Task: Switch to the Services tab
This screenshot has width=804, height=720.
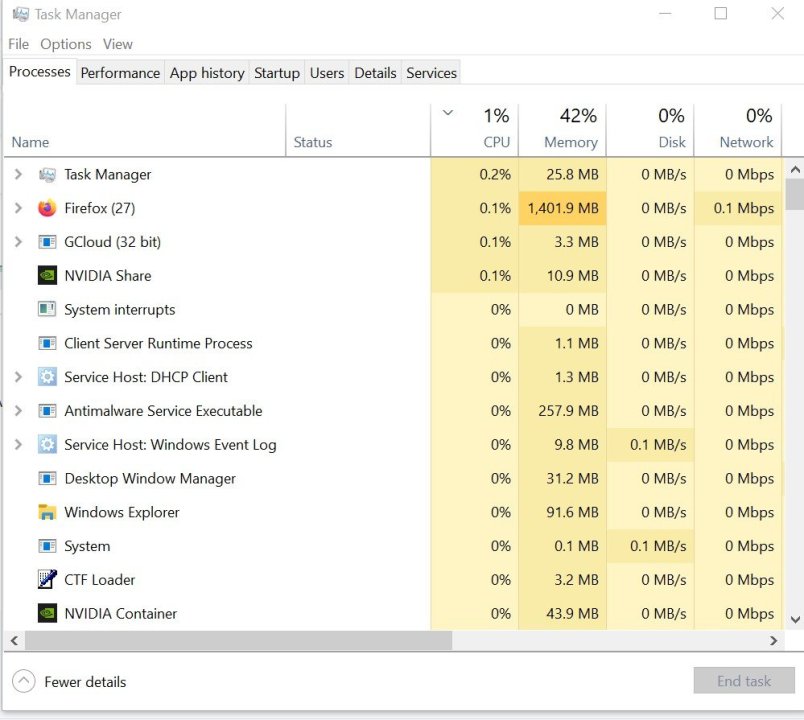Action: tap(431, 72)
